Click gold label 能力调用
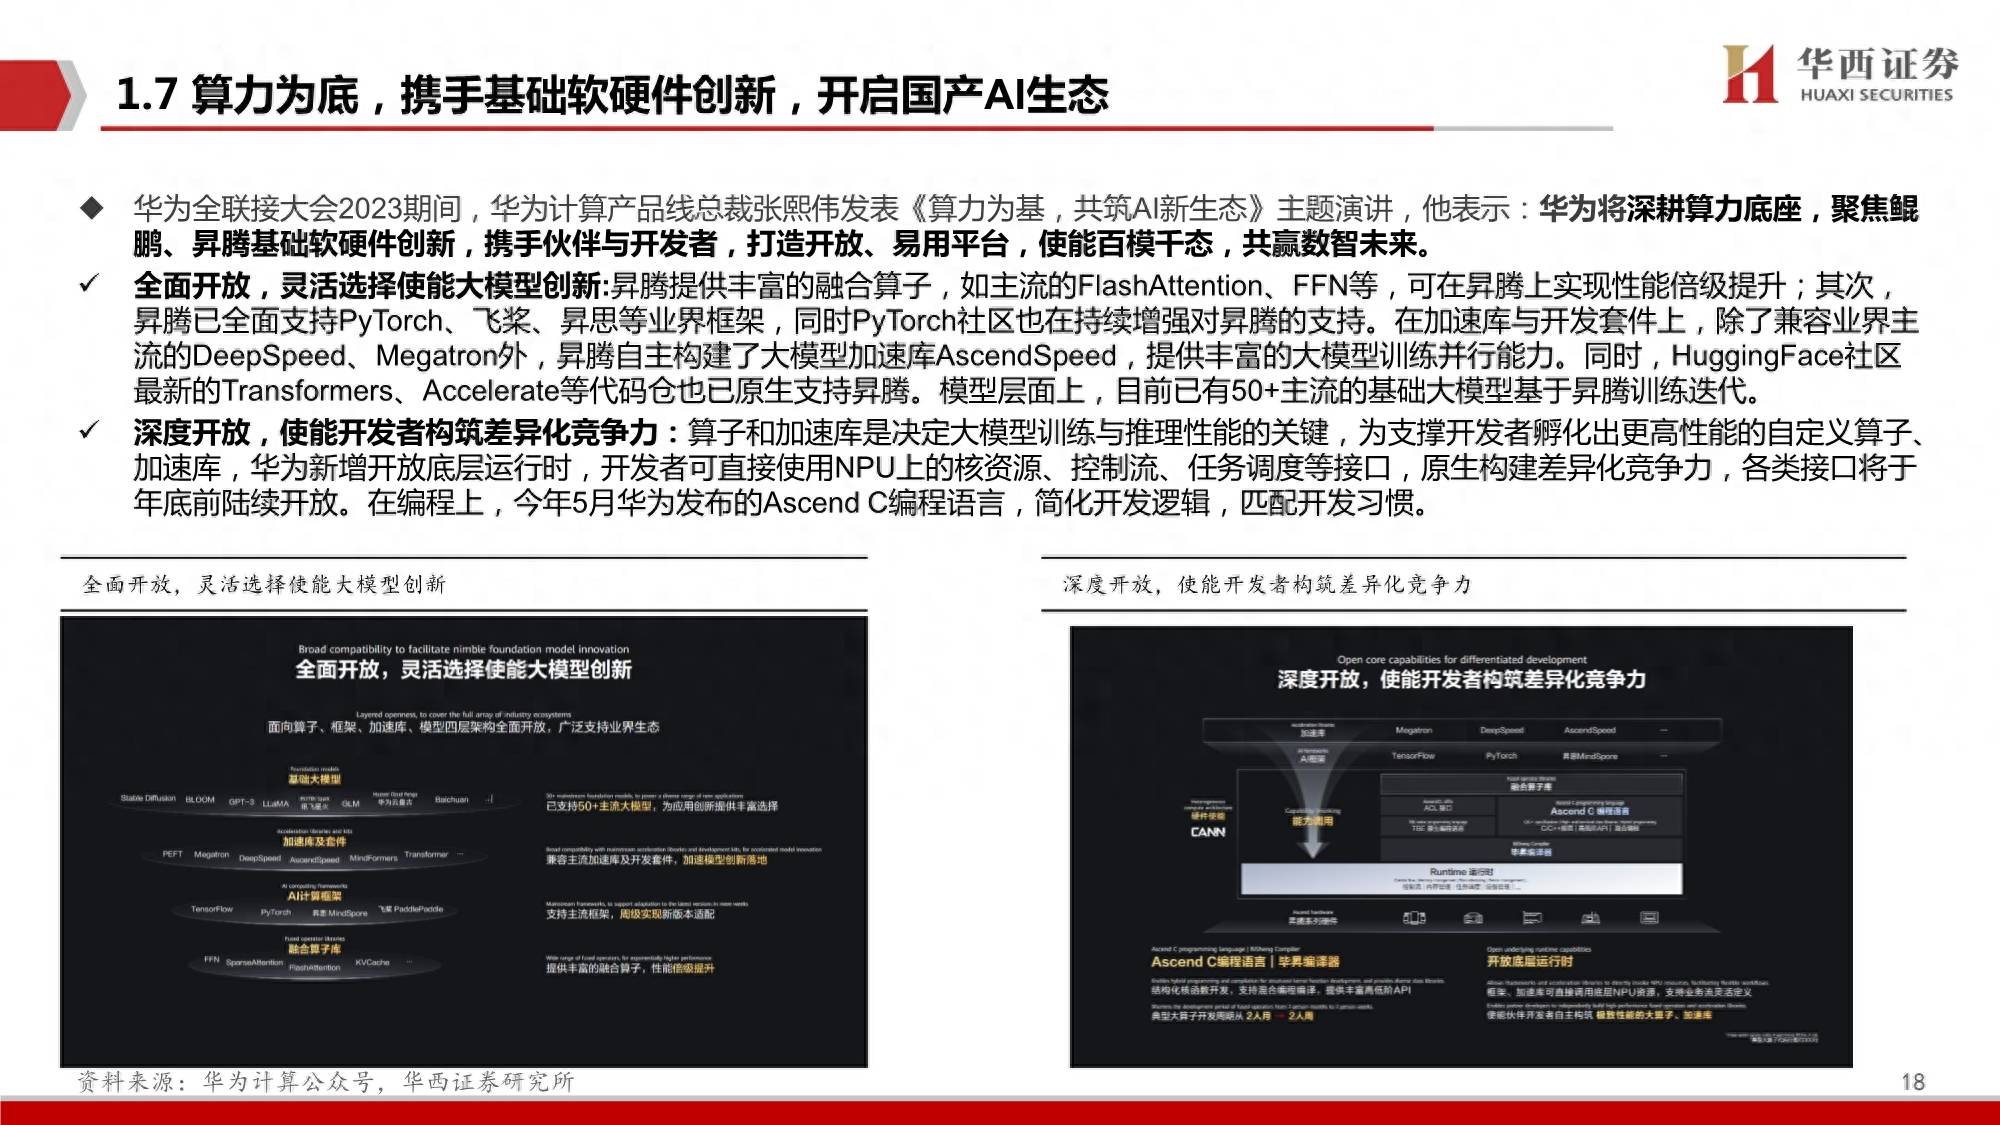Screen dimensions: 2000x1125 (x=1312, y=821)
